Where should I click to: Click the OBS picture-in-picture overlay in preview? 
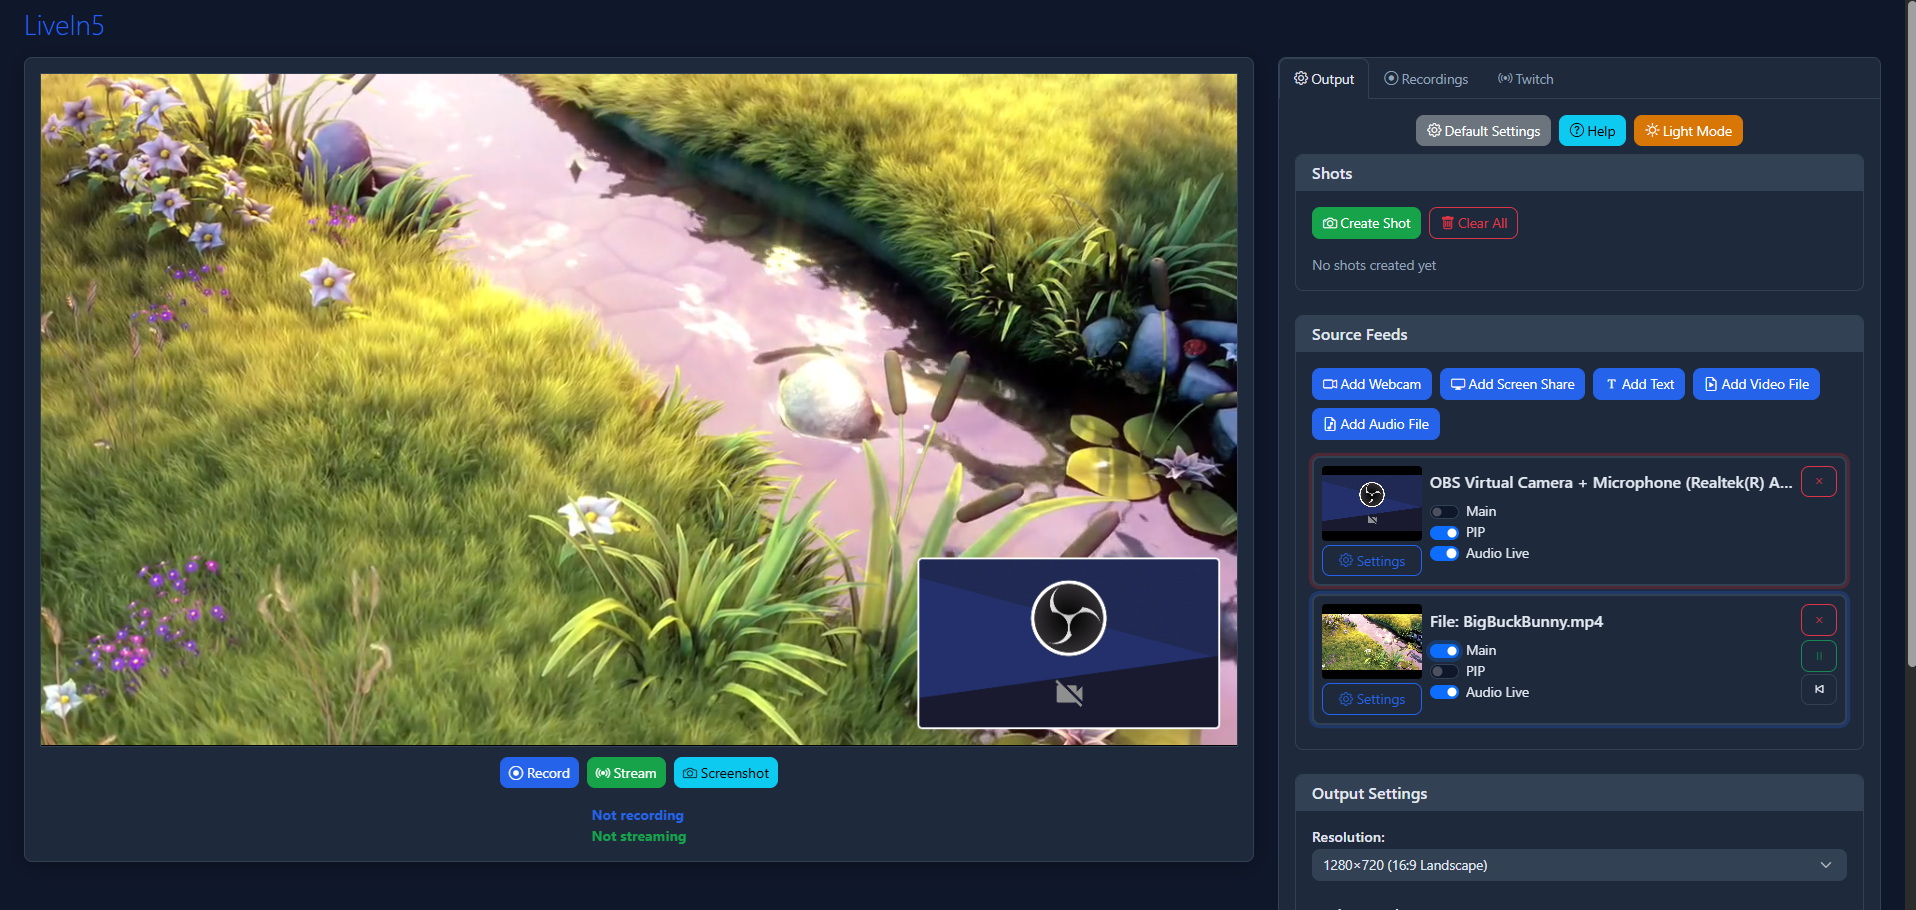(x=1069, y=643)
